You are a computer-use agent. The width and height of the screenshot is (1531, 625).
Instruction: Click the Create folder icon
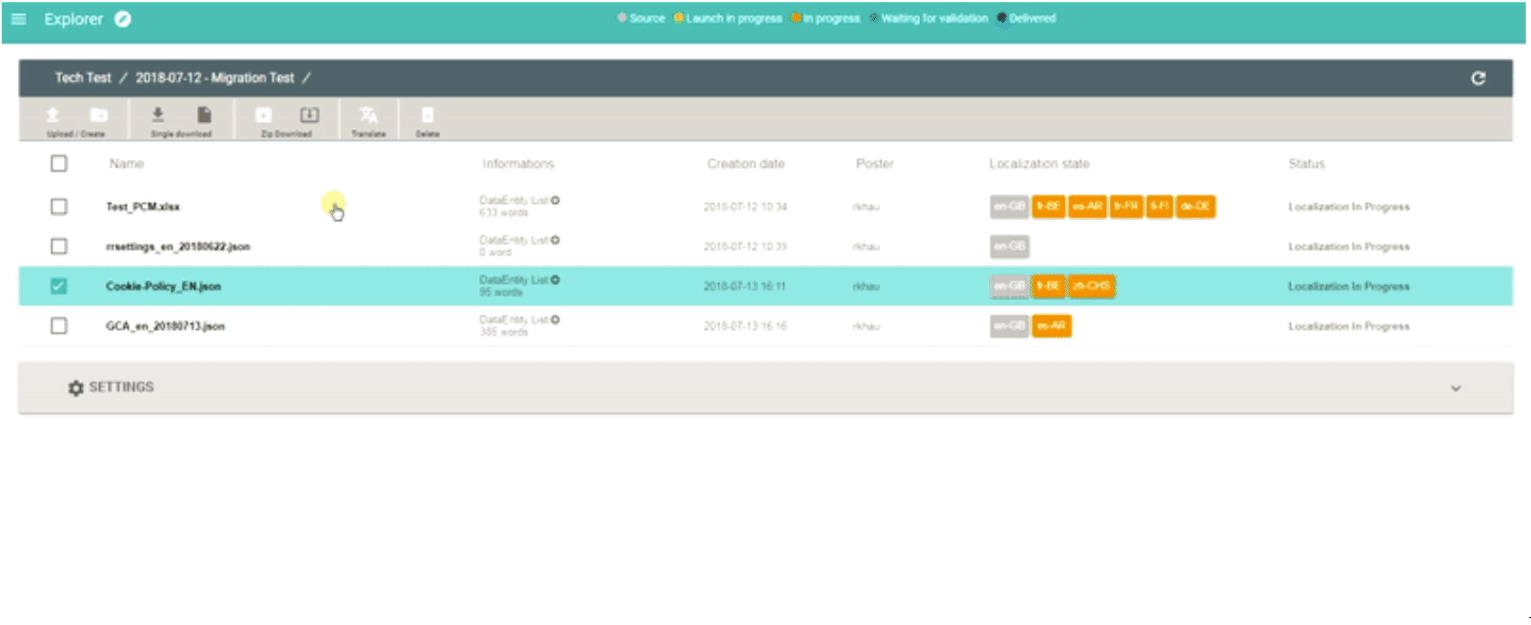pyautogui.click(x=99, y=115)
